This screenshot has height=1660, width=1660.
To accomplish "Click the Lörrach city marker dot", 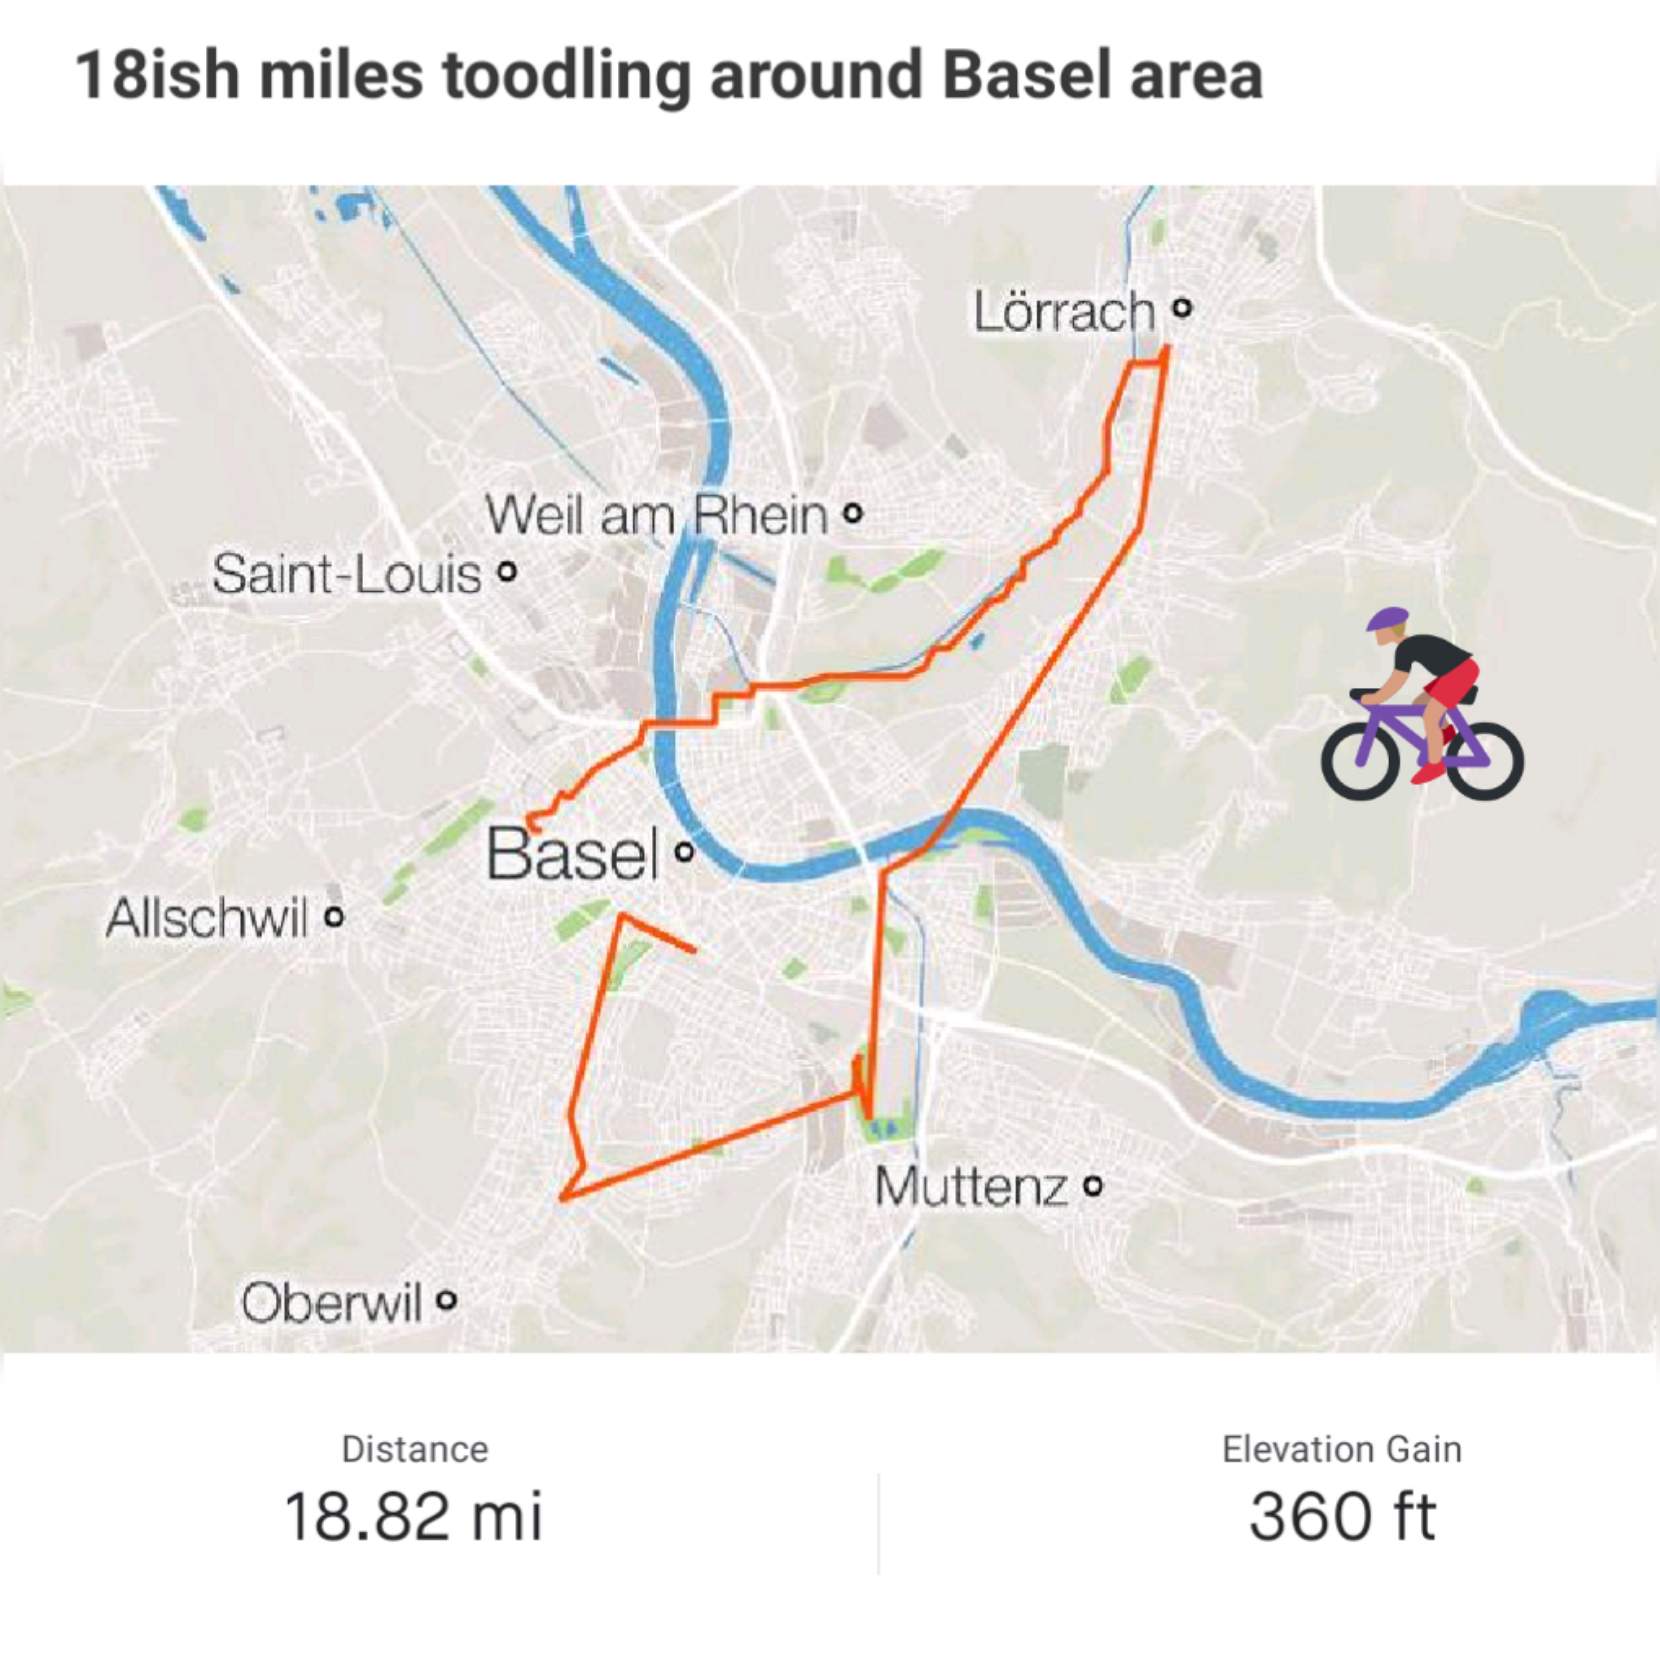I will point(1182,308).
